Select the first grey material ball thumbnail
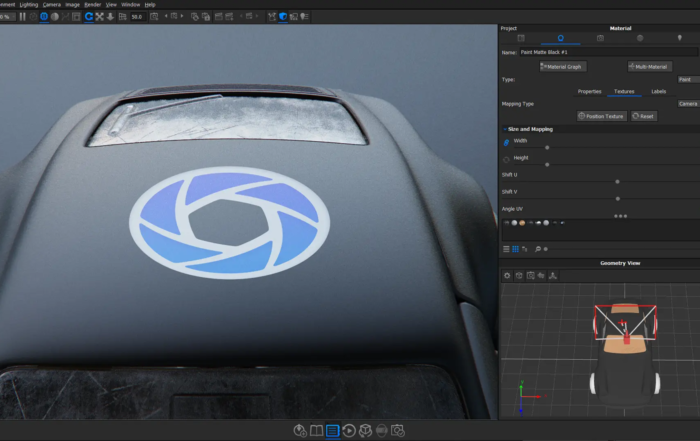Image resolution: width=700 pixels, height=441 pixels. (514, 223)
